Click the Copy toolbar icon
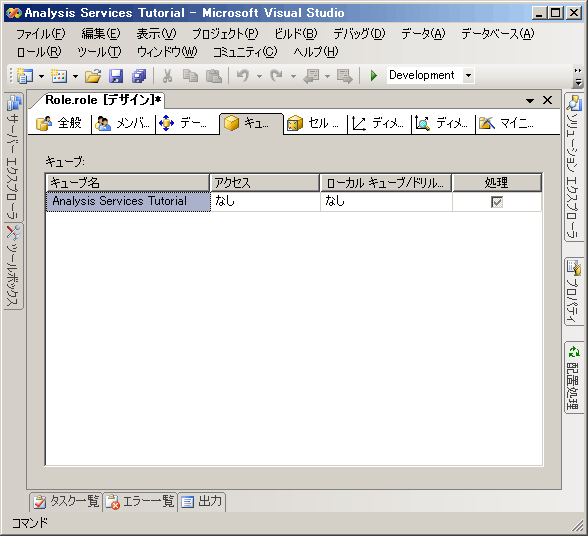 click(190, 76)
